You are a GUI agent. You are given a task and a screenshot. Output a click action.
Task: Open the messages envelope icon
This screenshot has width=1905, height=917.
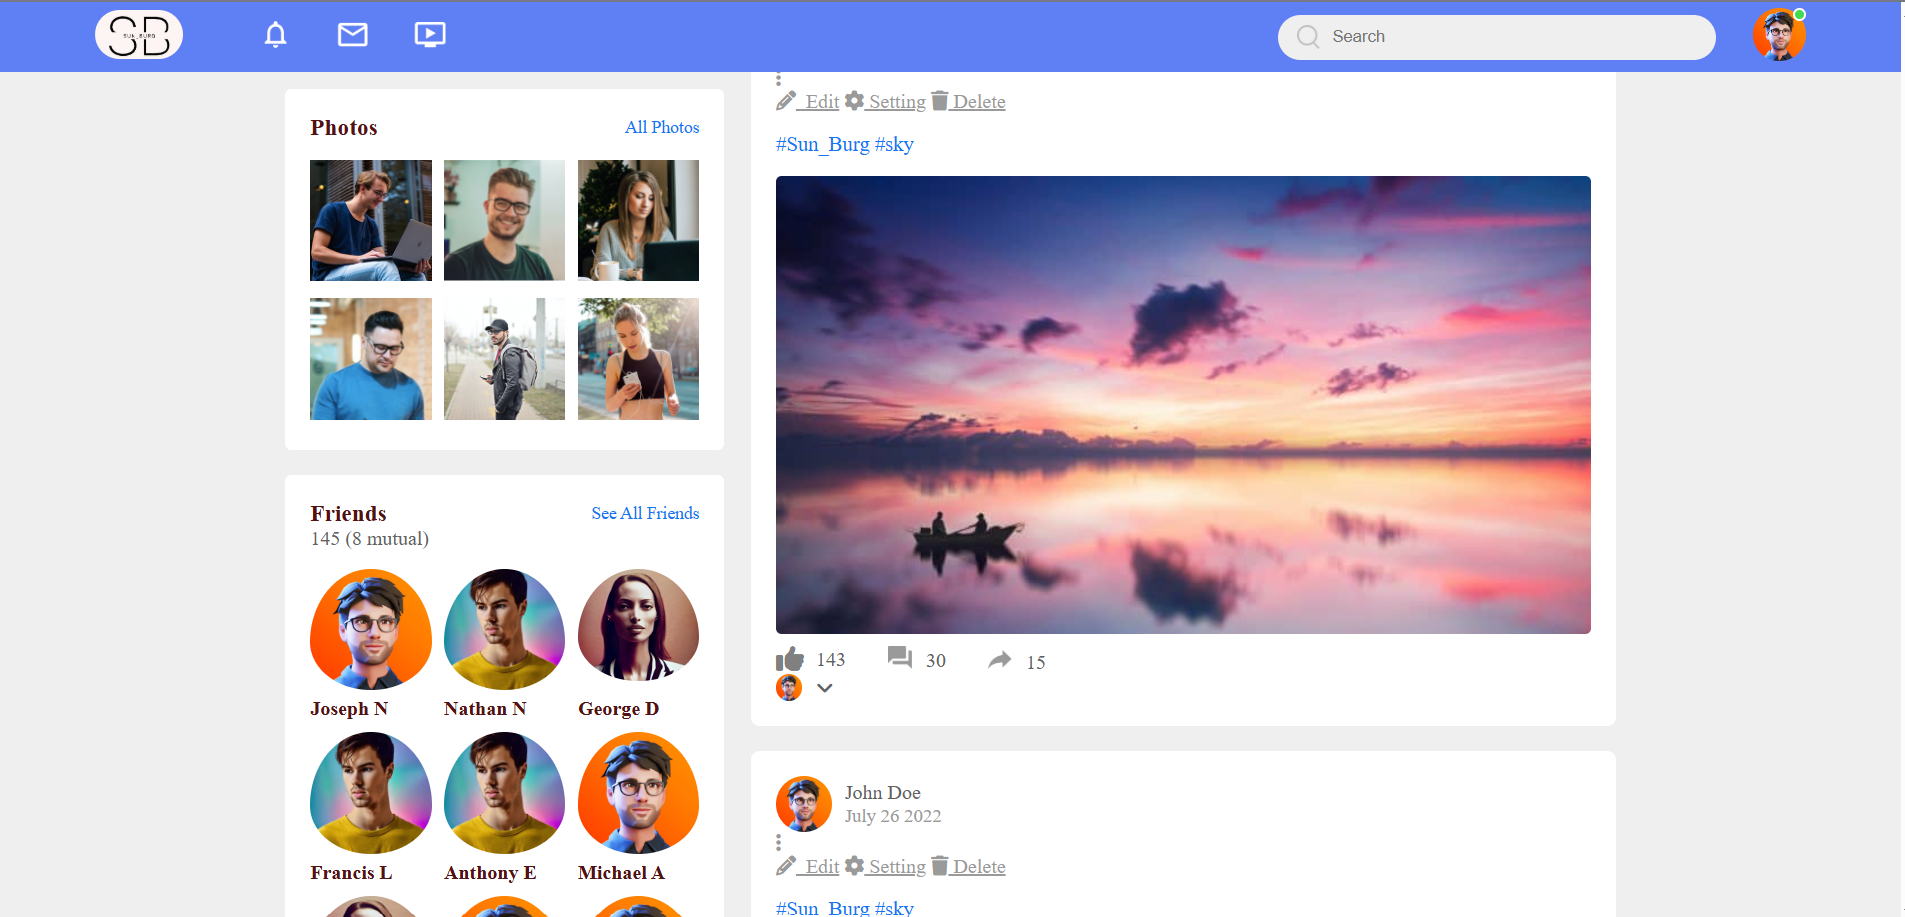point(352,35)
